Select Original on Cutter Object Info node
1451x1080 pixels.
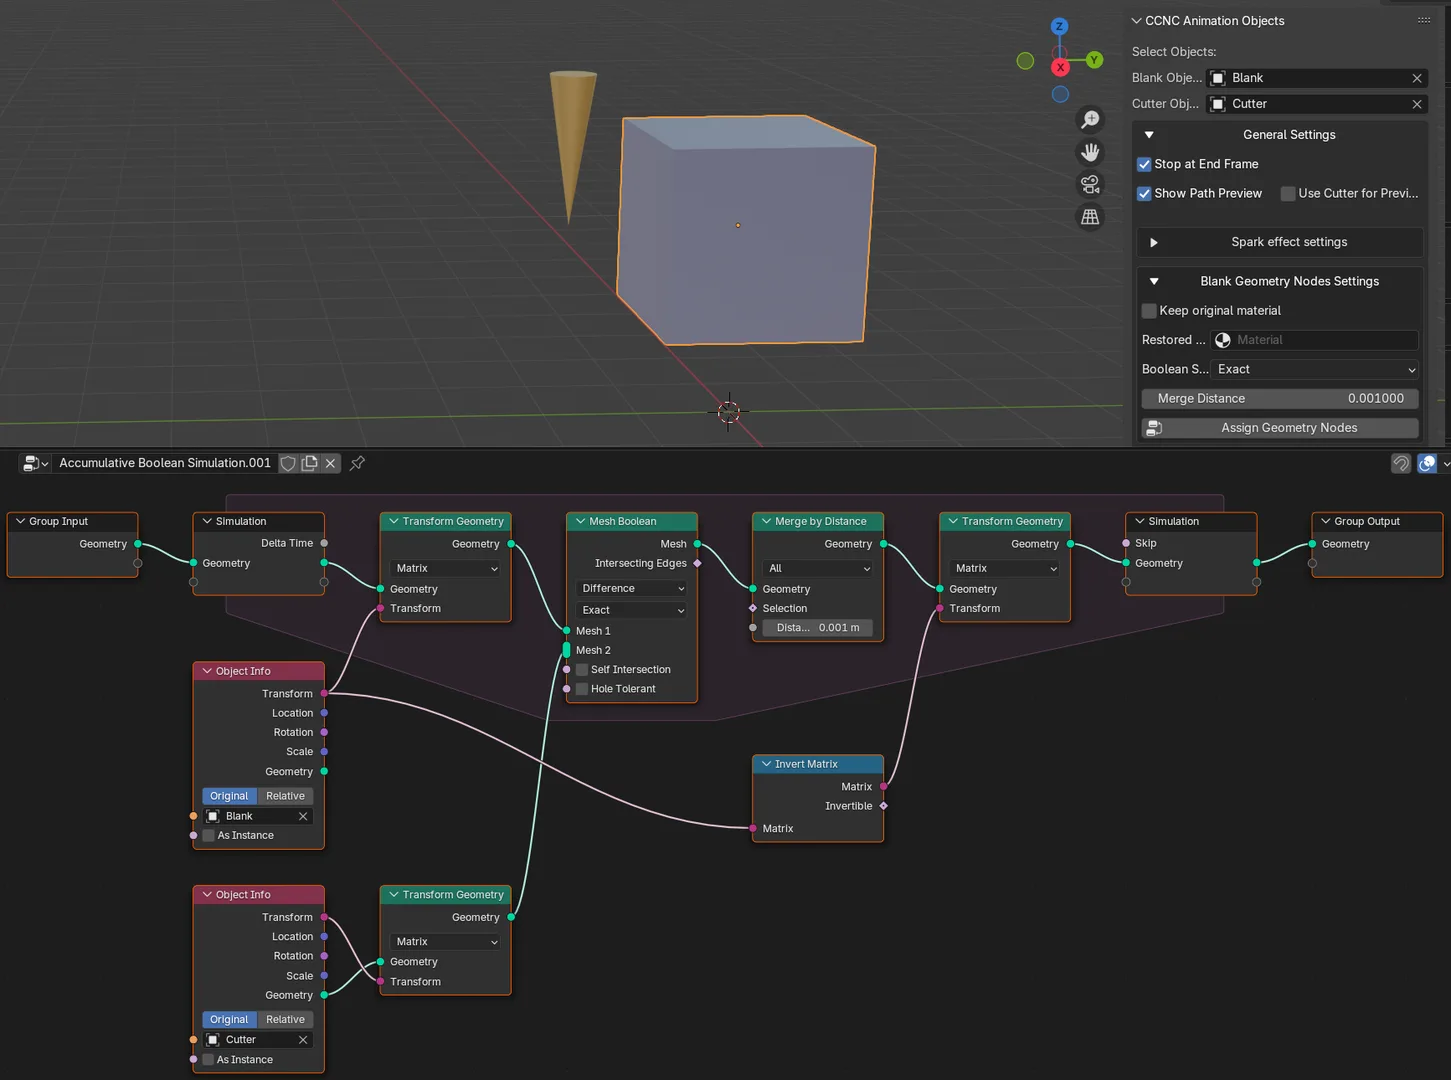(229, 1020)
